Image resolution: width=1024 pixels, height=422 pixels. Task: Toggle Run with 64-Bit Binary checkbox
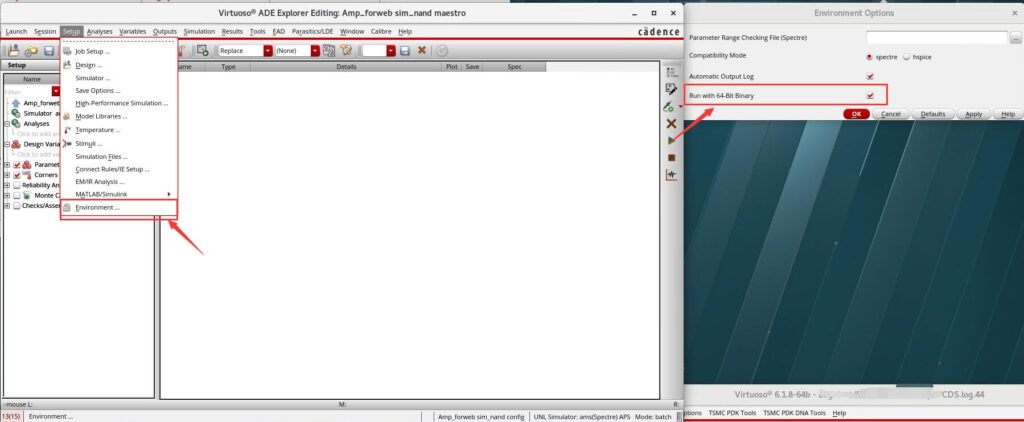870,96
